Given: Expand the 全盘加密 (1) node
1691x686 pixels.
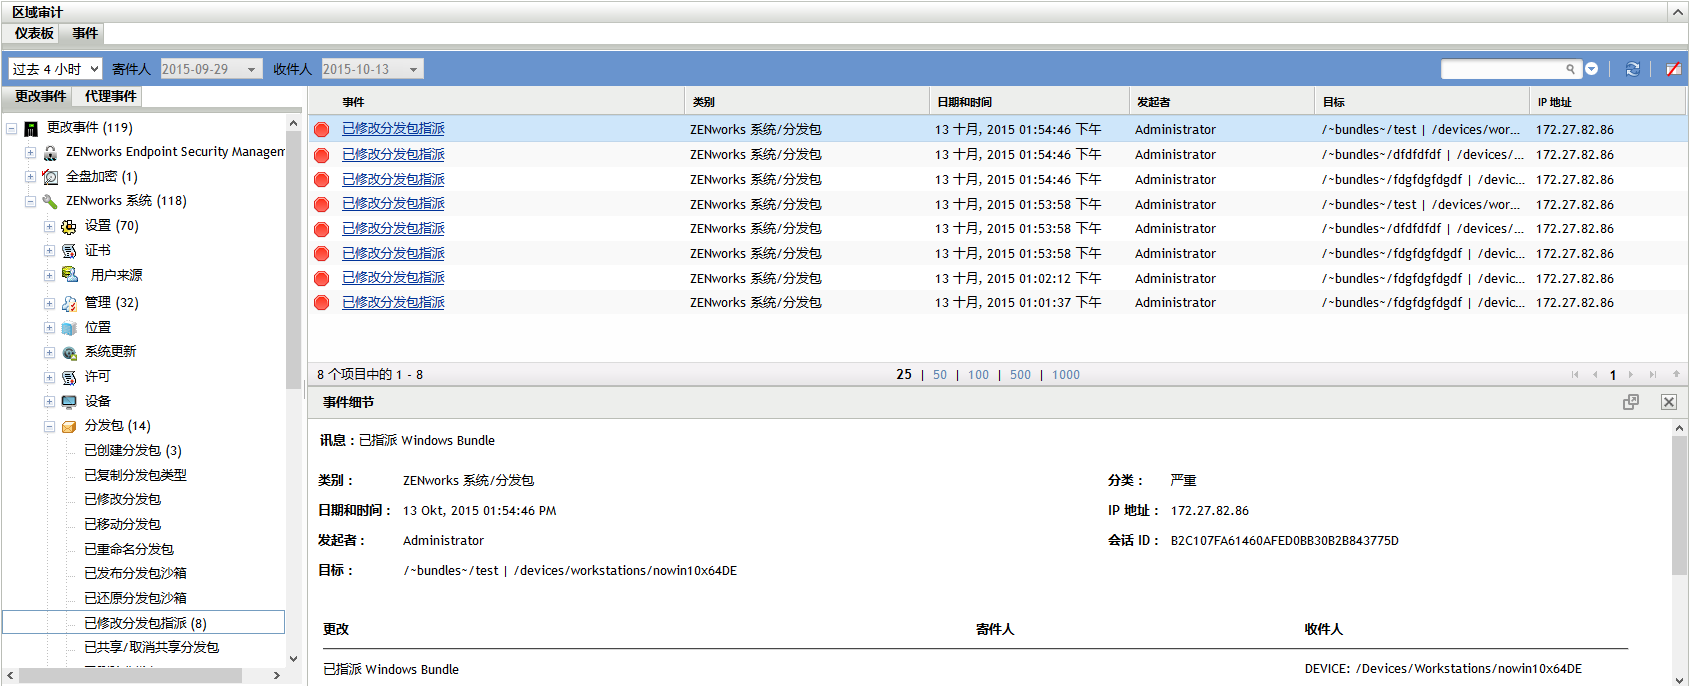Looking at the screenshot, I should [x=30, y=177].
